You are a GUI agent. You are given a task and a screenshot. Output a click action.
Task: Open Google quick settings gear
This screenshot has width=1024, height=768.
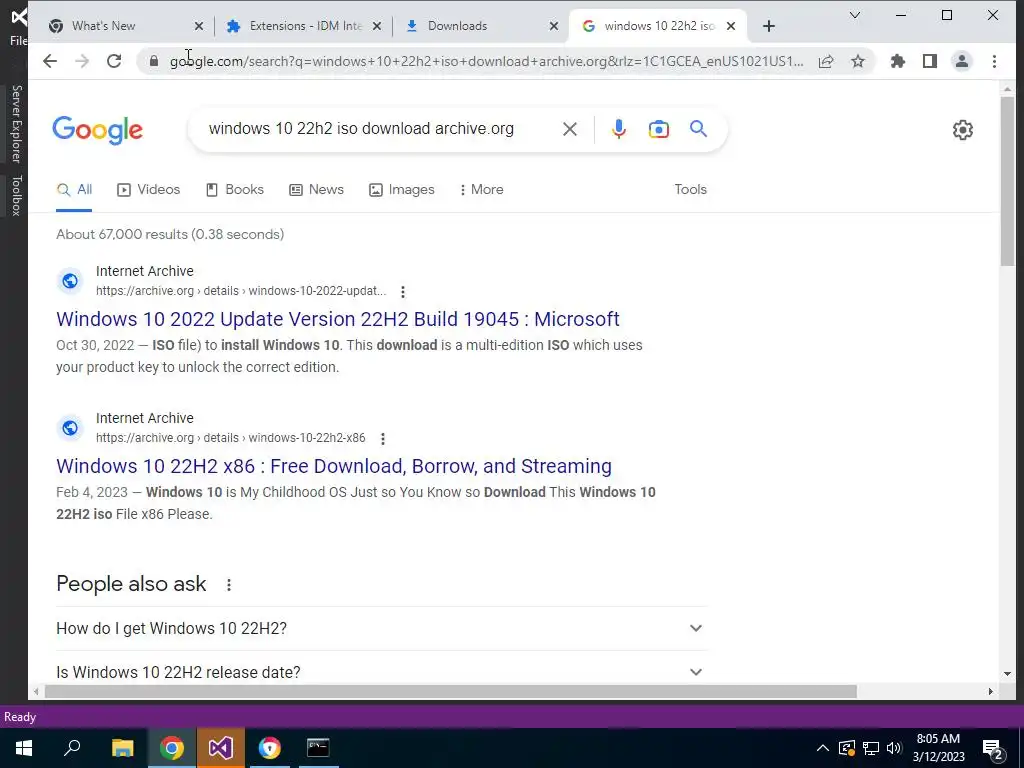coord(963,130)
